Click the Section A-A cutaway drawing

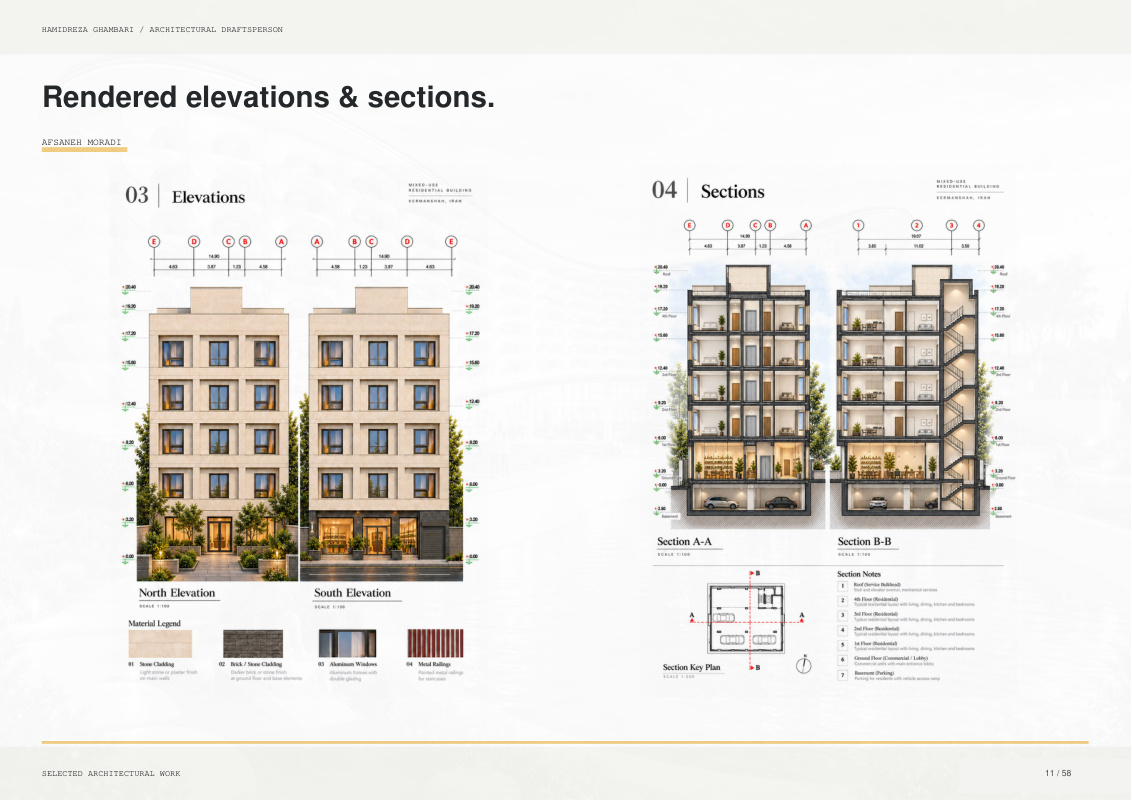[747, 397]
